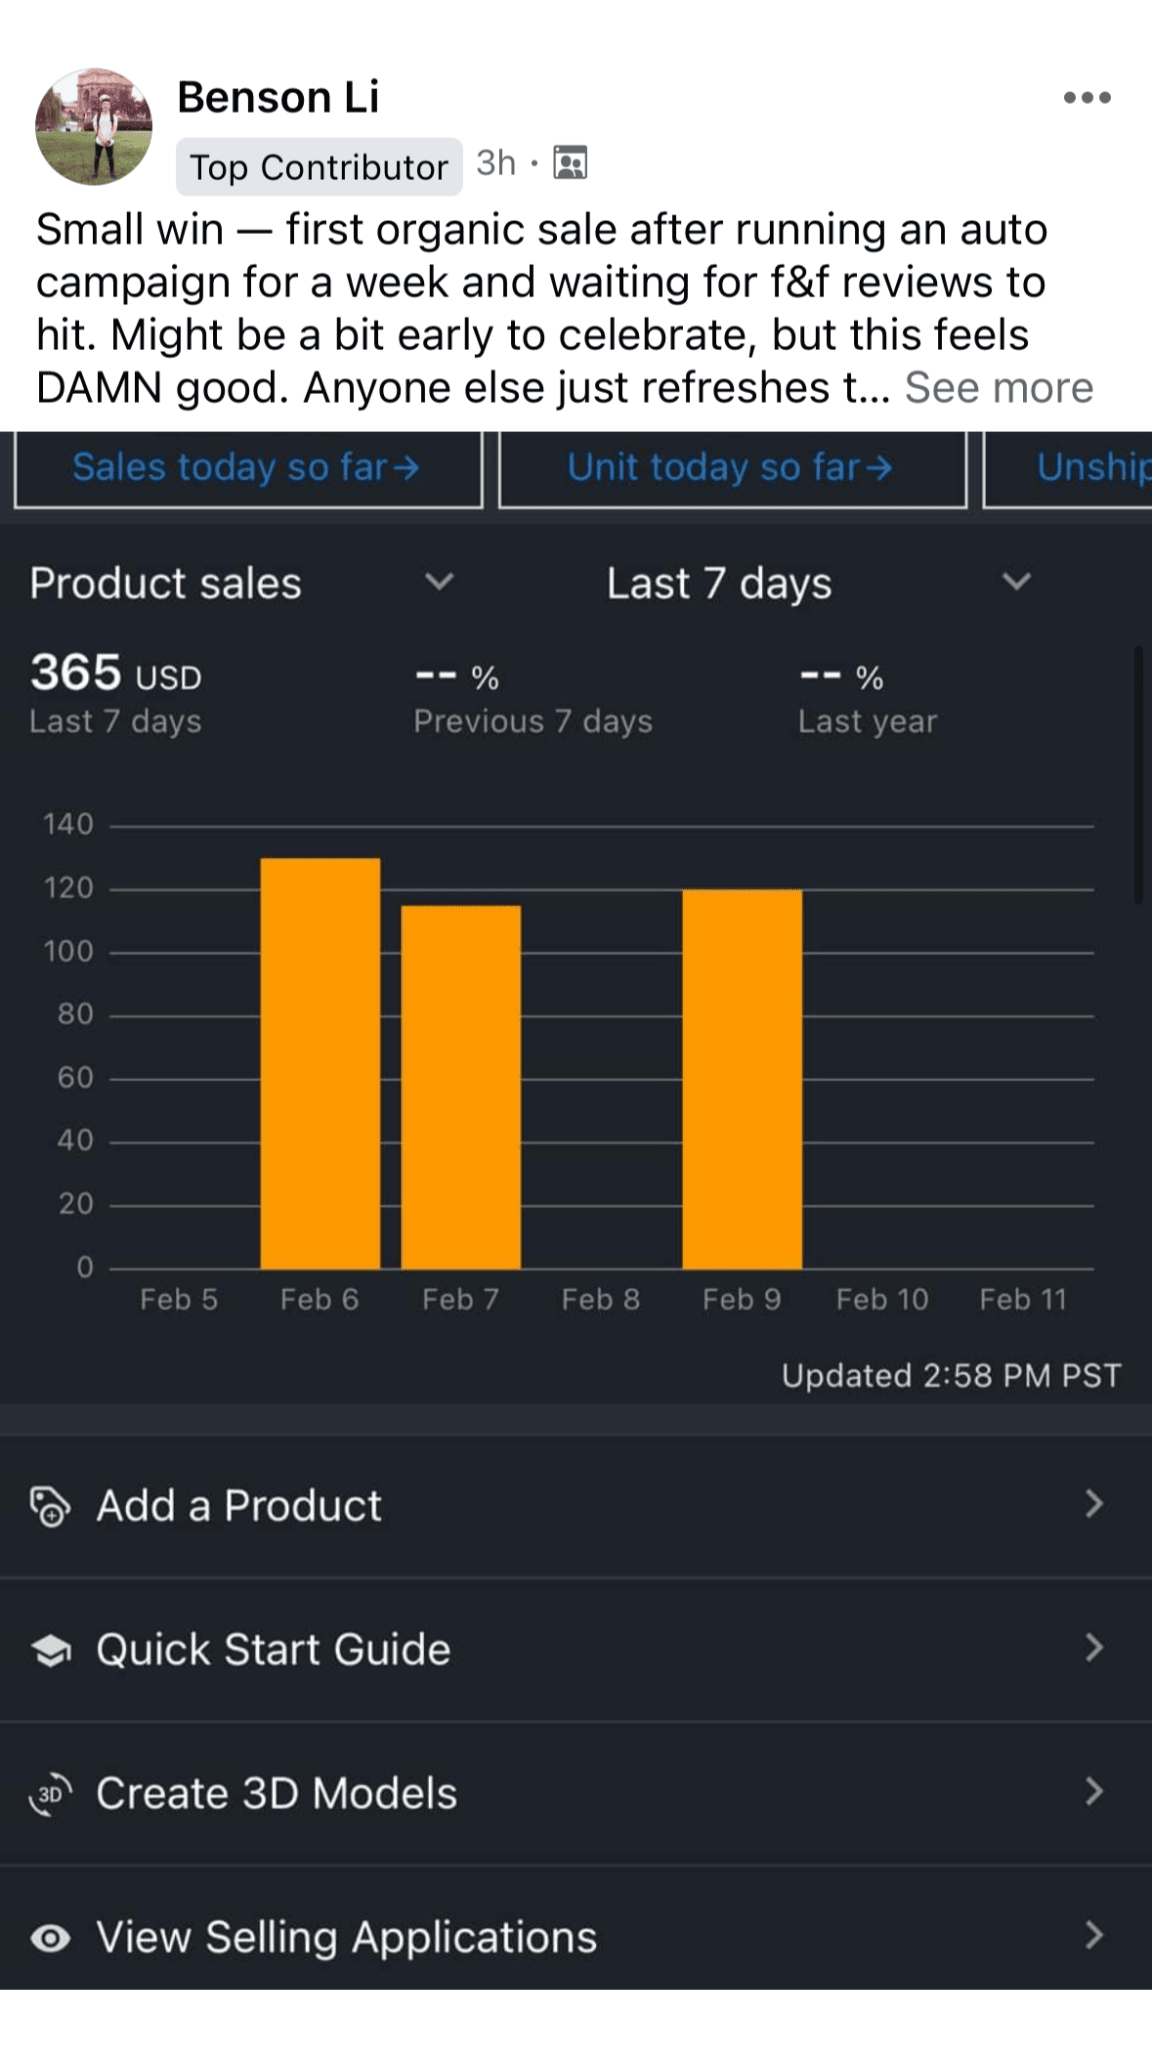1152x2048 pixels.
Task: Expand the Product sales dropdown
Action: tap(439, 582)
